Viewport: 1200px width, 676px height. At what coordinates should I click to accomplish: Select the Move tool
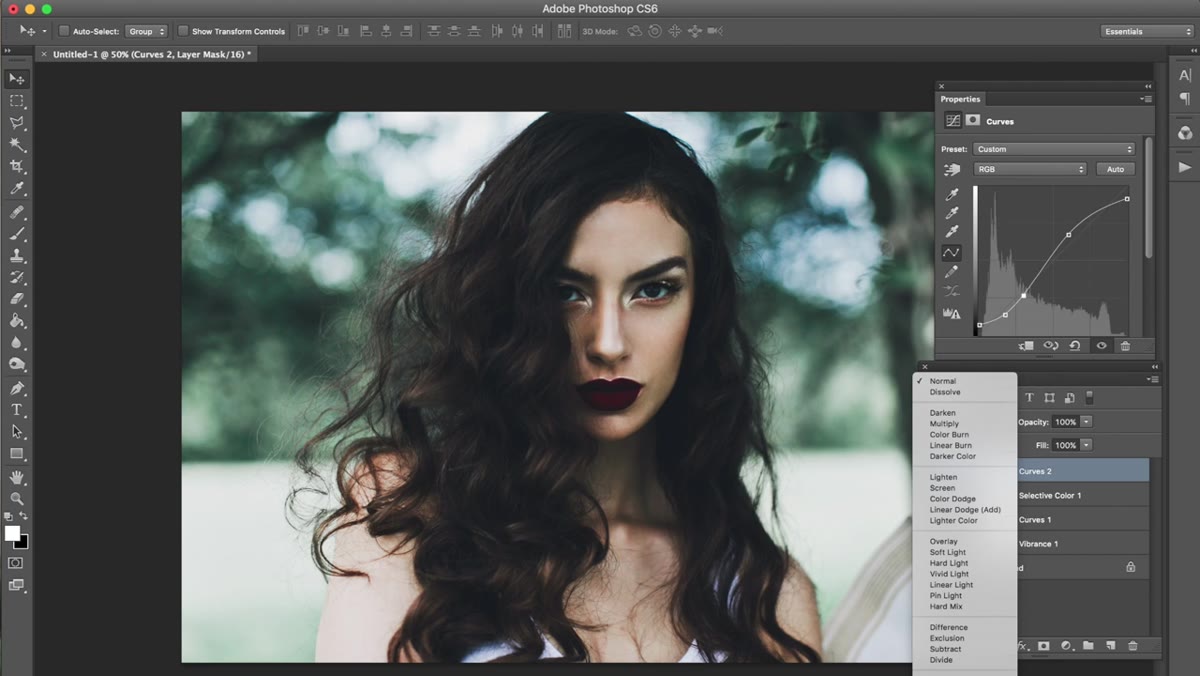(x=17, y=79)
